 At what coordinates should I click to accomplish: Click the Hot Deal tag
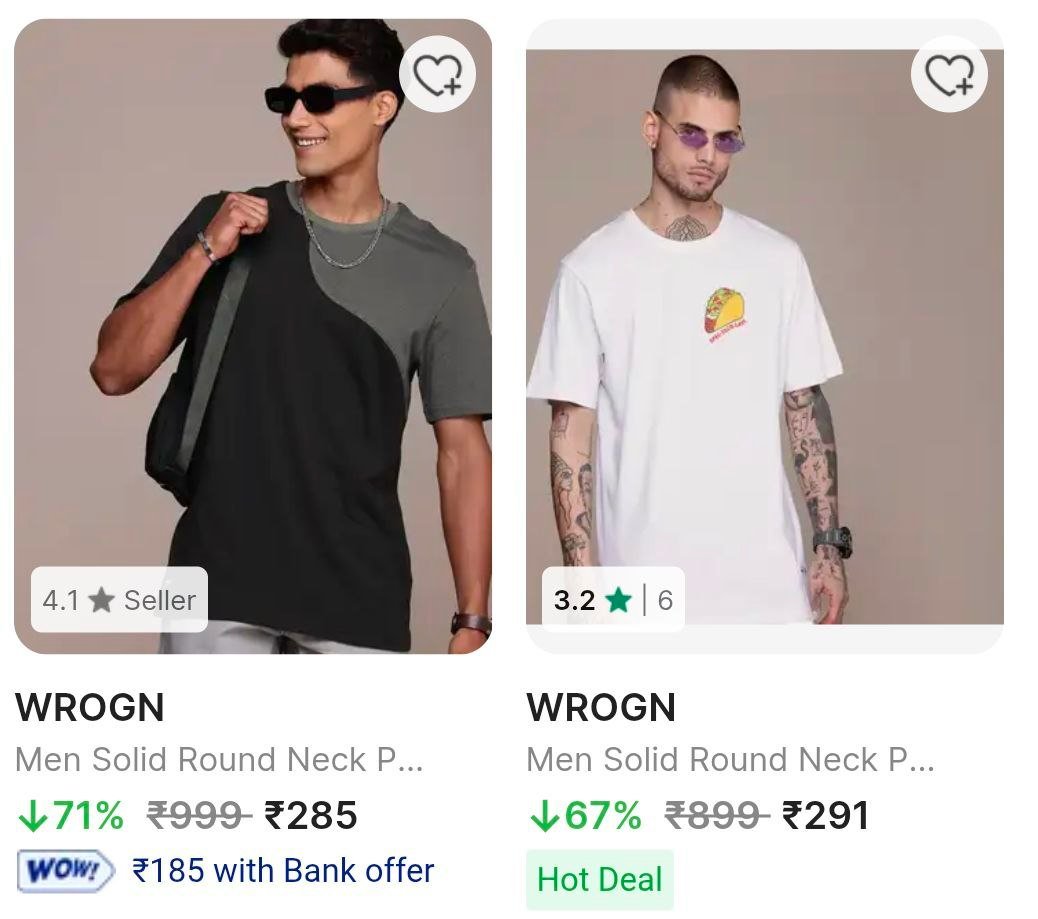click(x=600, y=879)
